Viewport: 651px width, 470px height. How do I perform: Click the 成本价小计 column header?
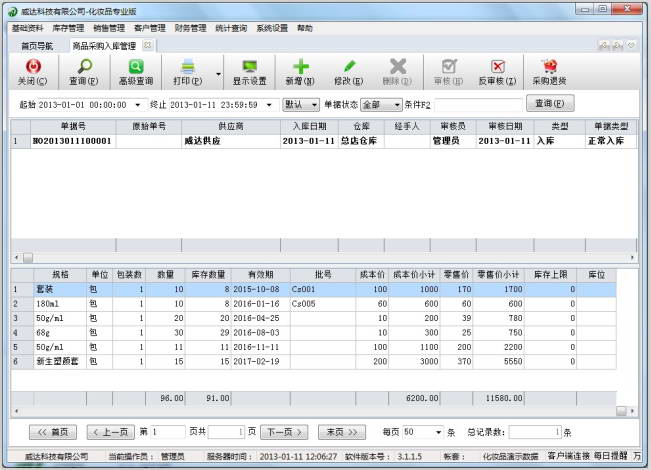(x=414, y=274)
